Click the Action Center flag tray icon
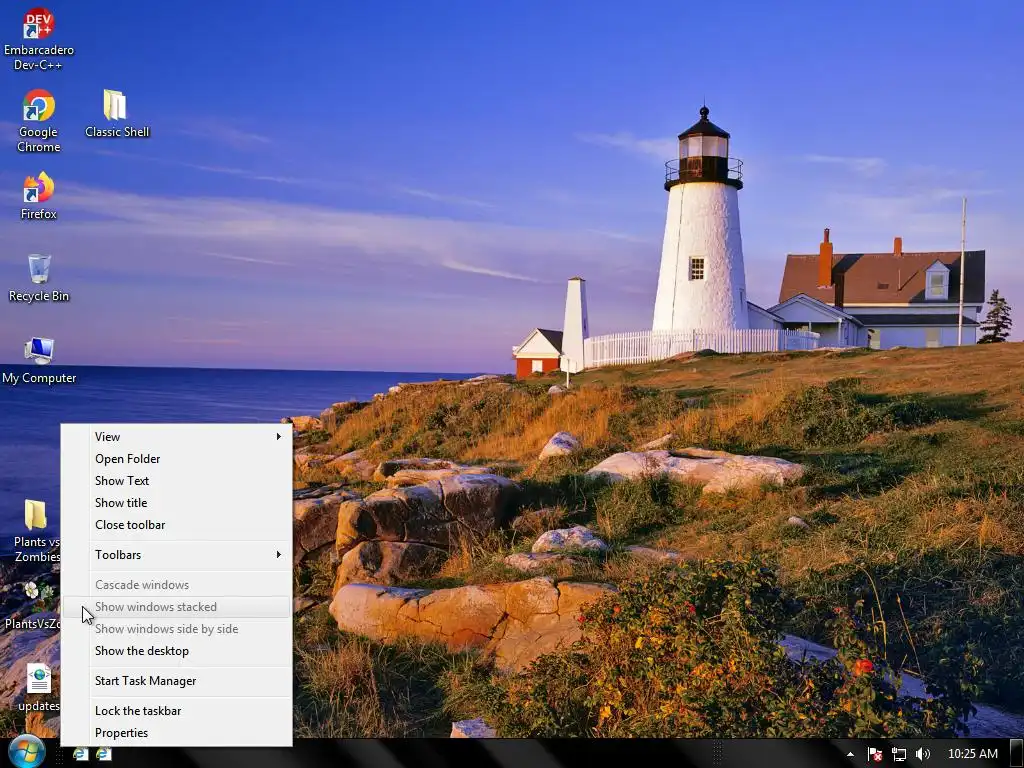The width and height of the screenshot is (1024, 768). point(875,754)
